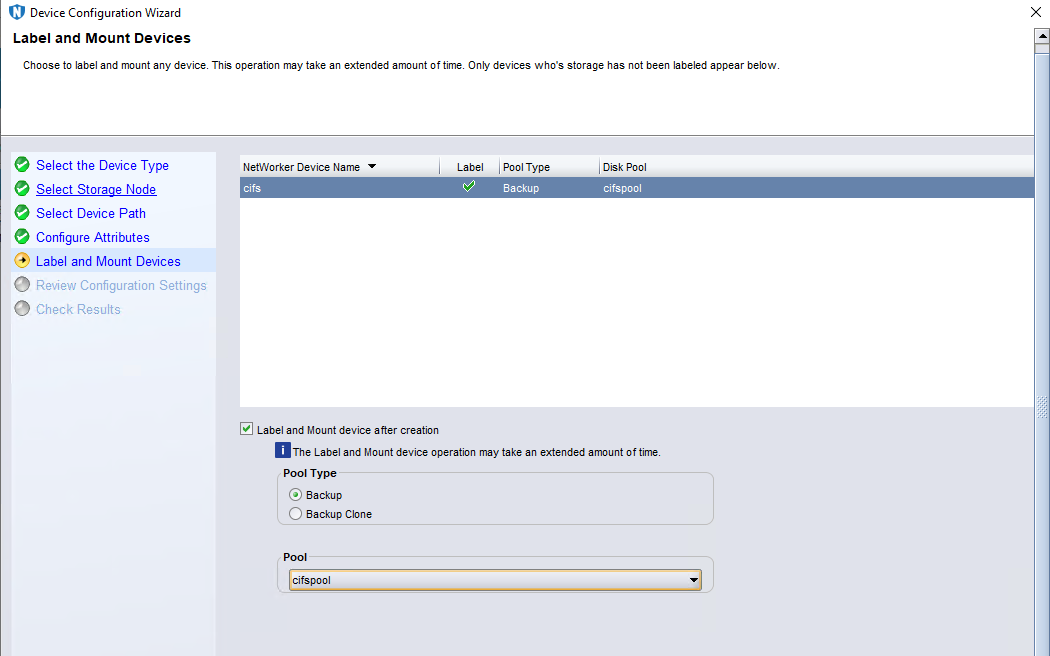Image resolution: width=1050 pixels, height=656 pixels.
Task: Toggle Label and Mount device after creation checkbox
Action: click(246, 429)
